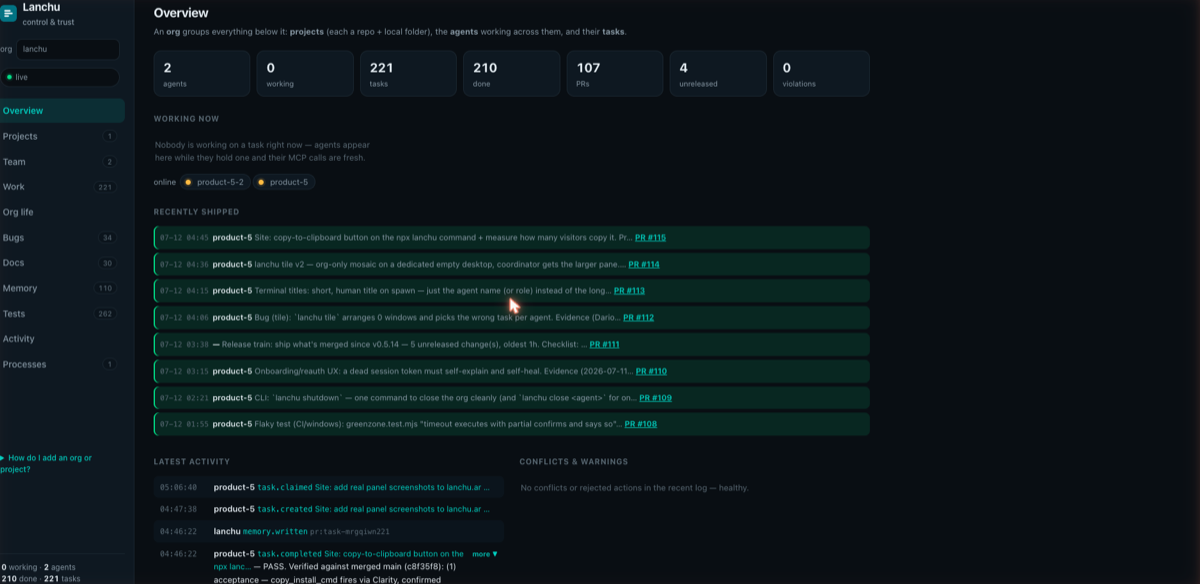Select Activity in the sidebar
The width and height of the screenshot is (1200, 584).
(x=62, y=339)
